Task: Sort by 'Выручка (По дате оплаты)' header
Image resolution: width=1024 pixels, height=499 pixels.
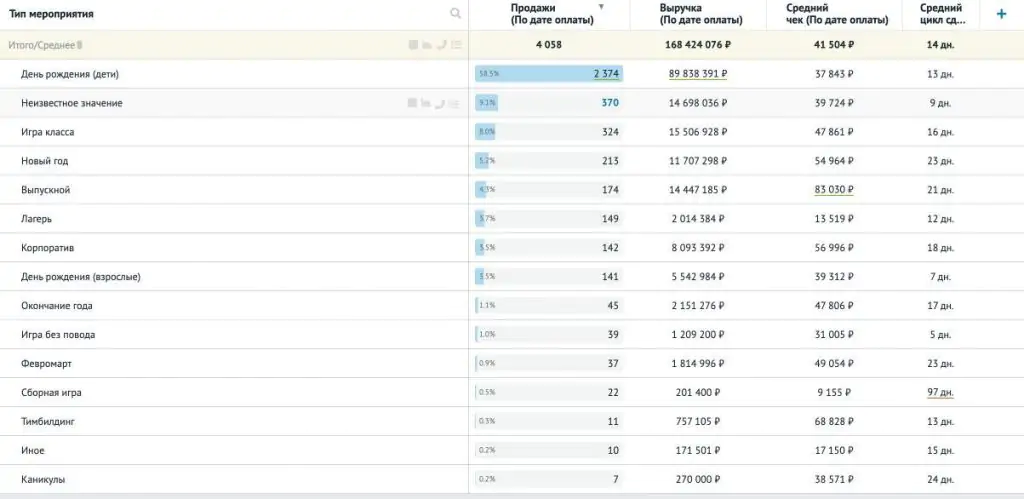Action: coord(701,14)
